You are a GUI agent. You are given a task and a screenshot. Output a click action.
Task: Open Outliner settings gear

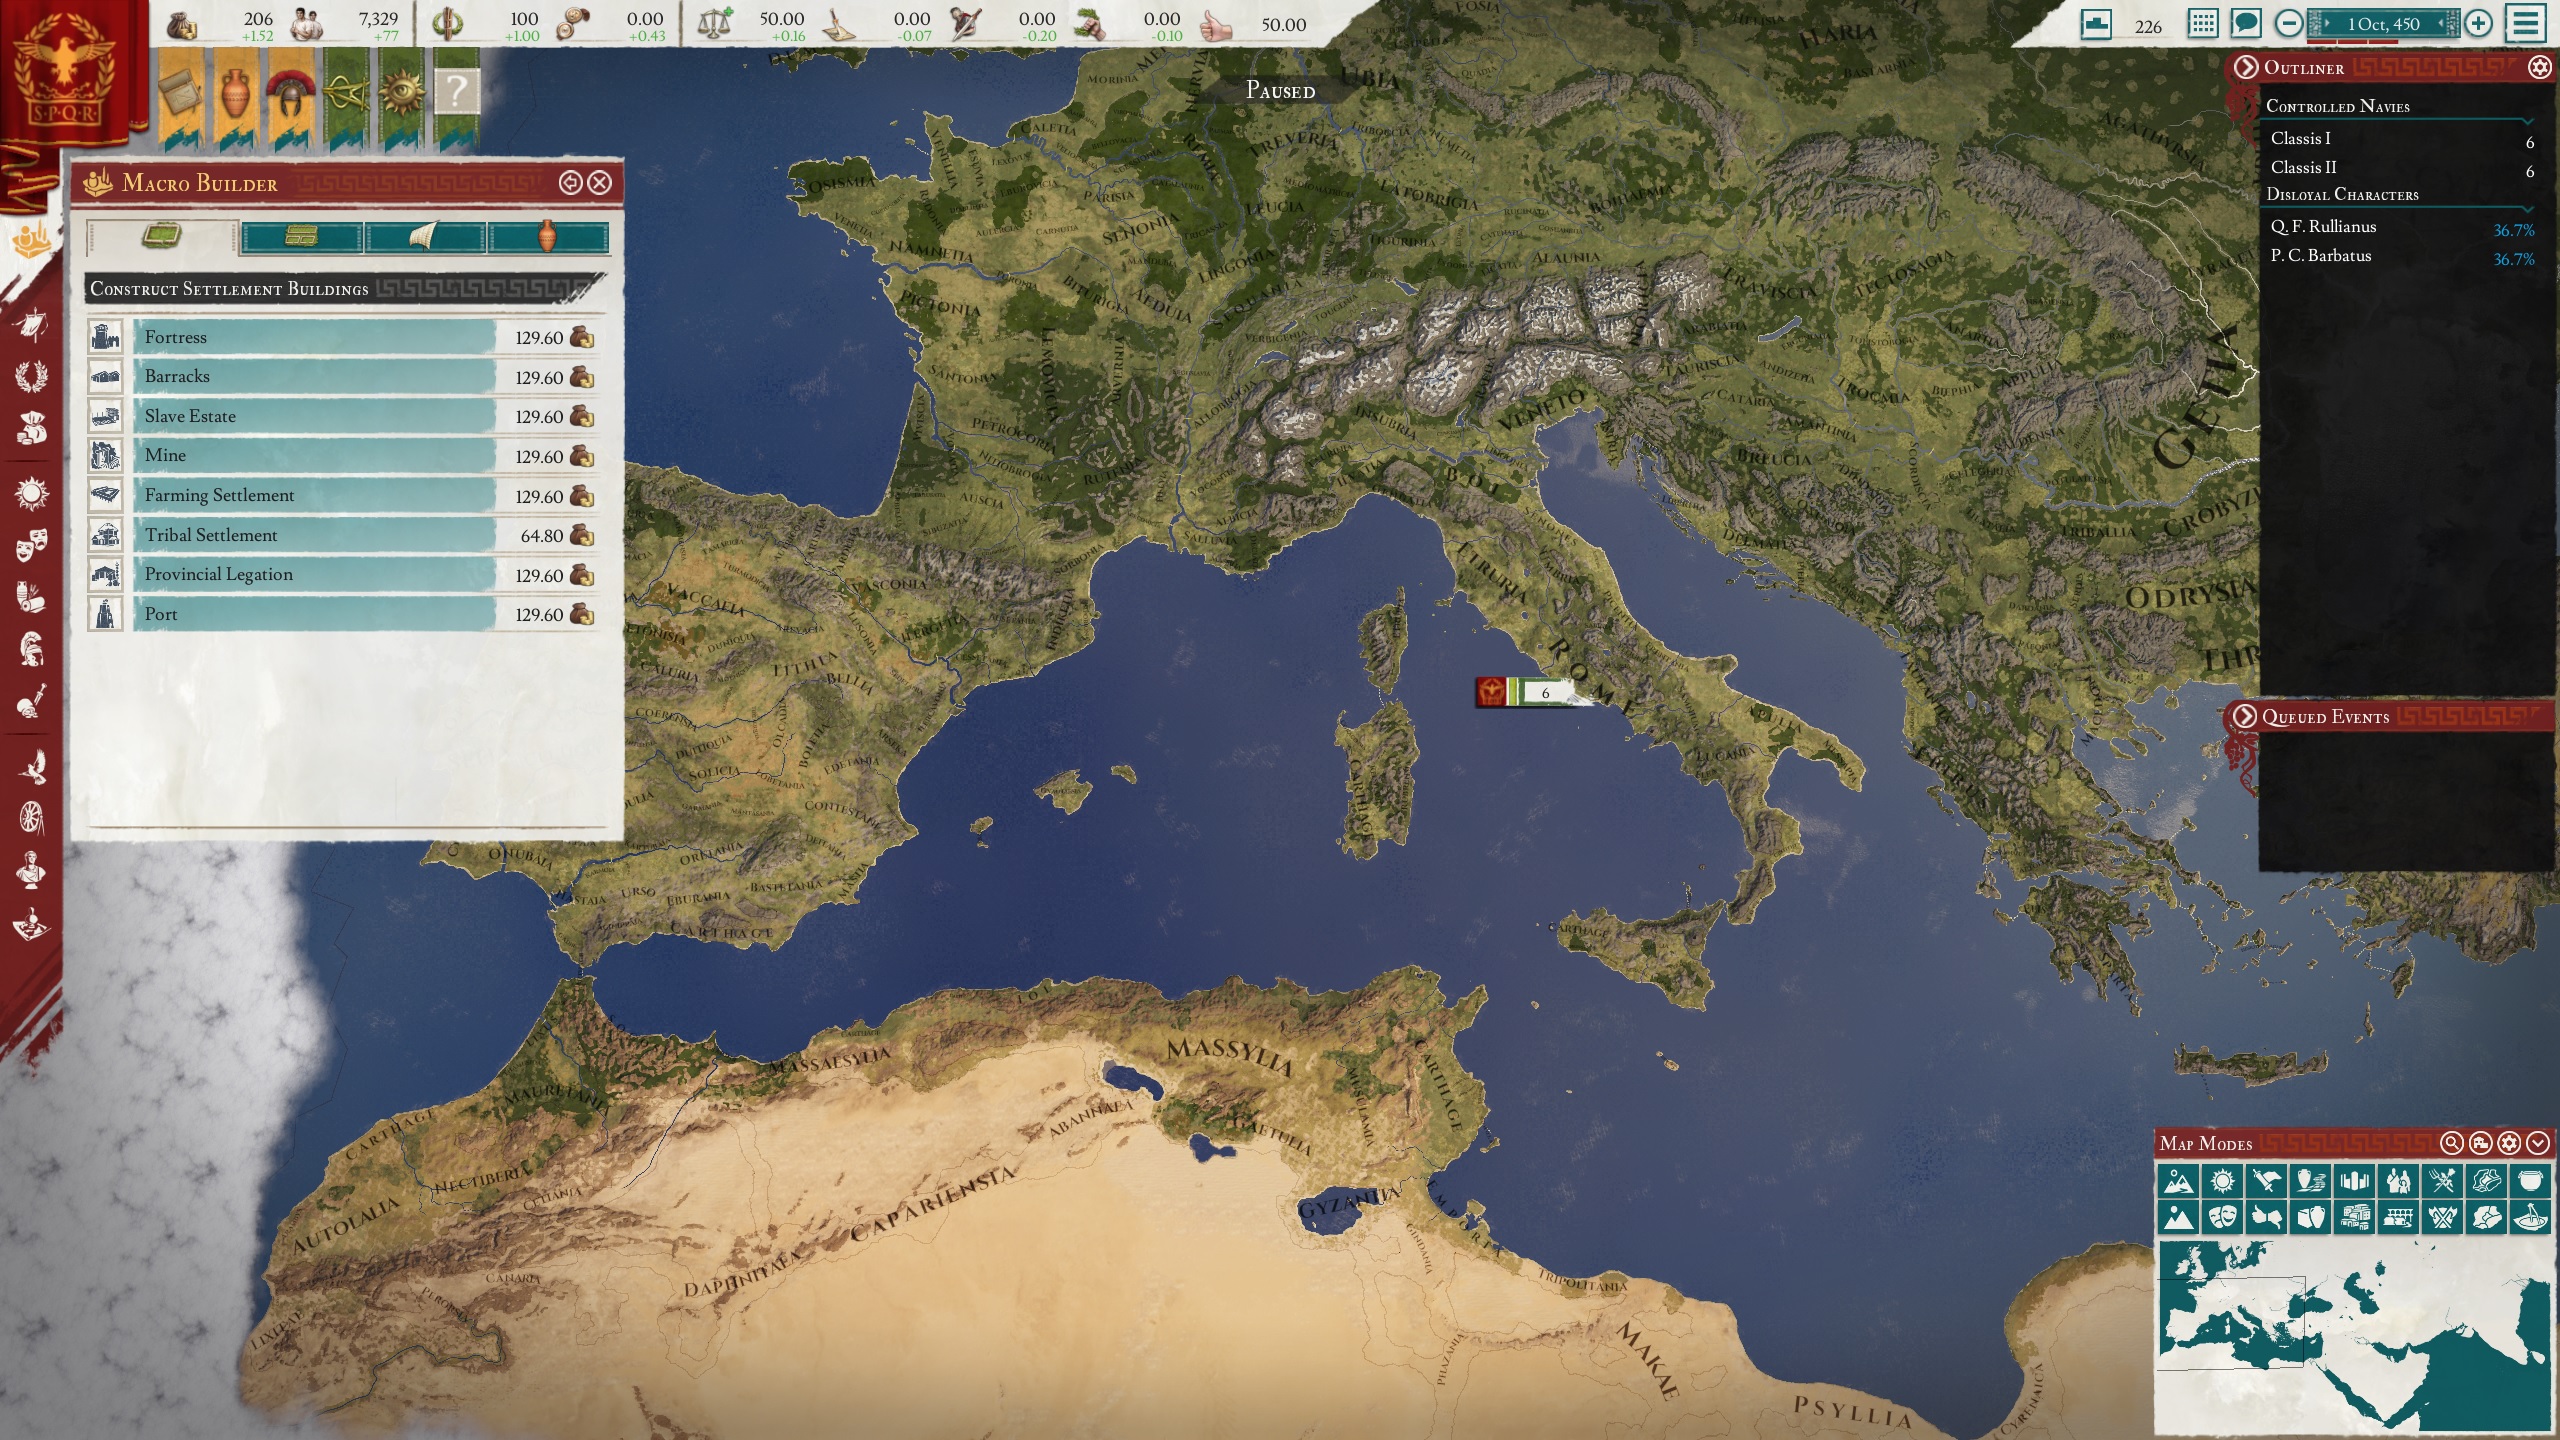[2539, 67]
